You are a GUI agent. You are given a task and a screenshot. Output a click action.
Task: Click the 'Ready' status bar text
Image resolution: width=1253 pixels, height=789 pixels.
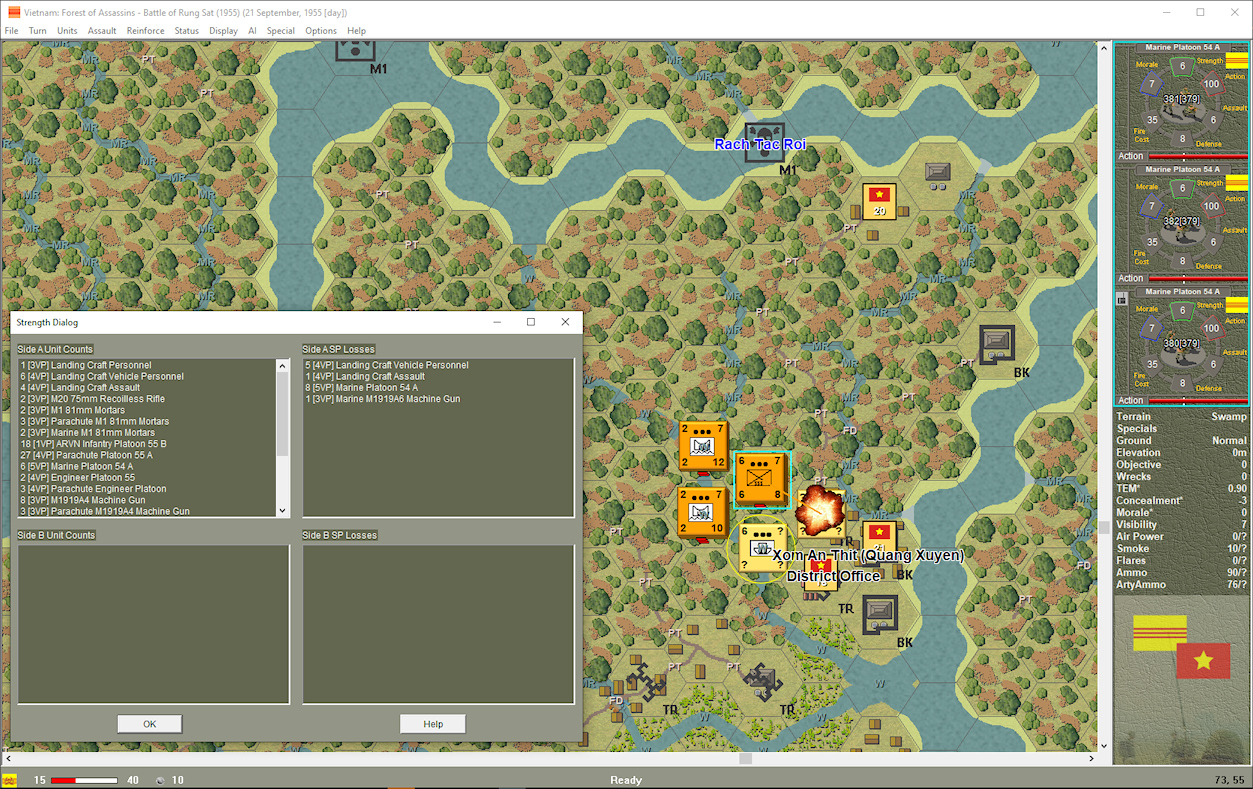point(626,780)
